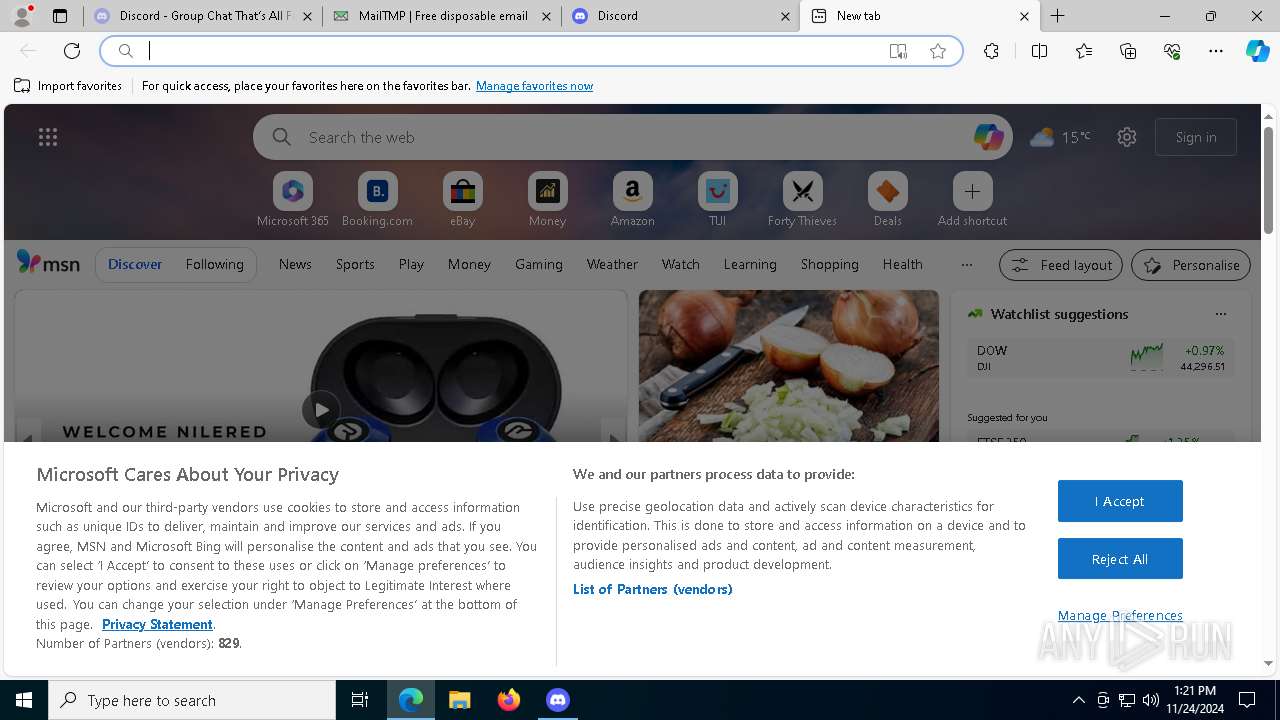Click the Copilot icon in search box
Screen dimensions: 1280x720
(x=988, y=137)
